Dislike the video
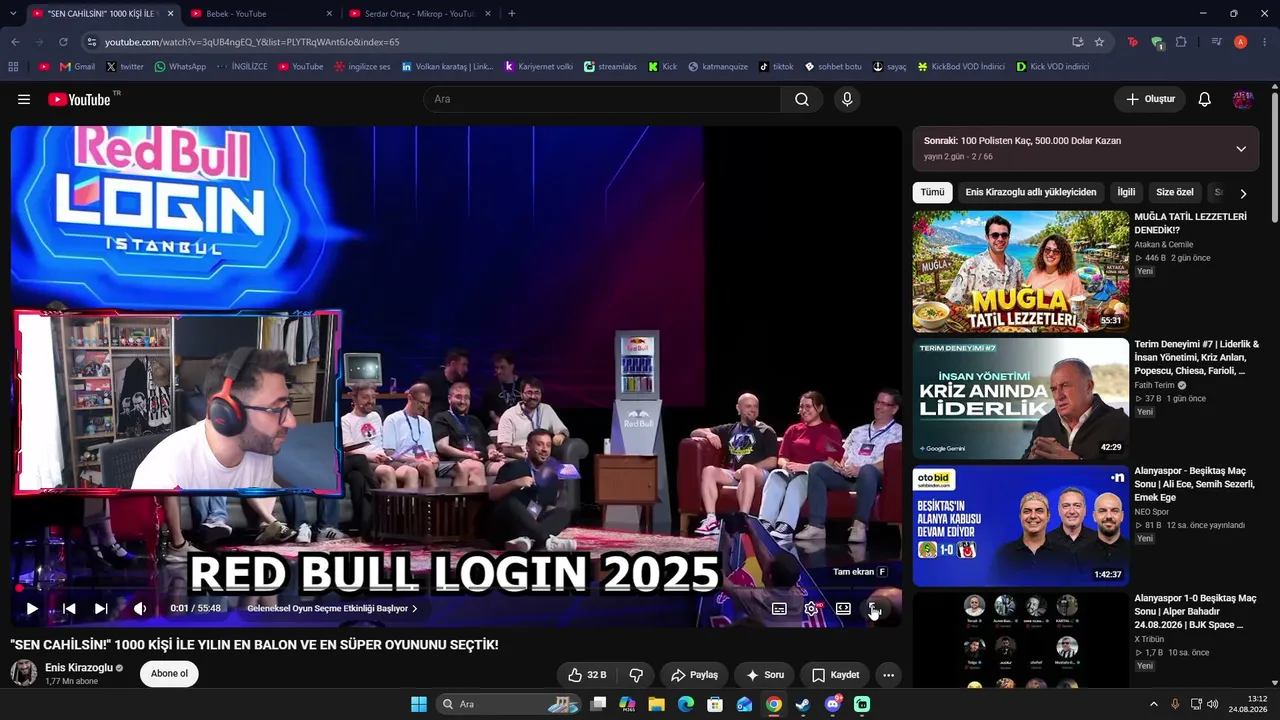 click(x=636, y=675)
